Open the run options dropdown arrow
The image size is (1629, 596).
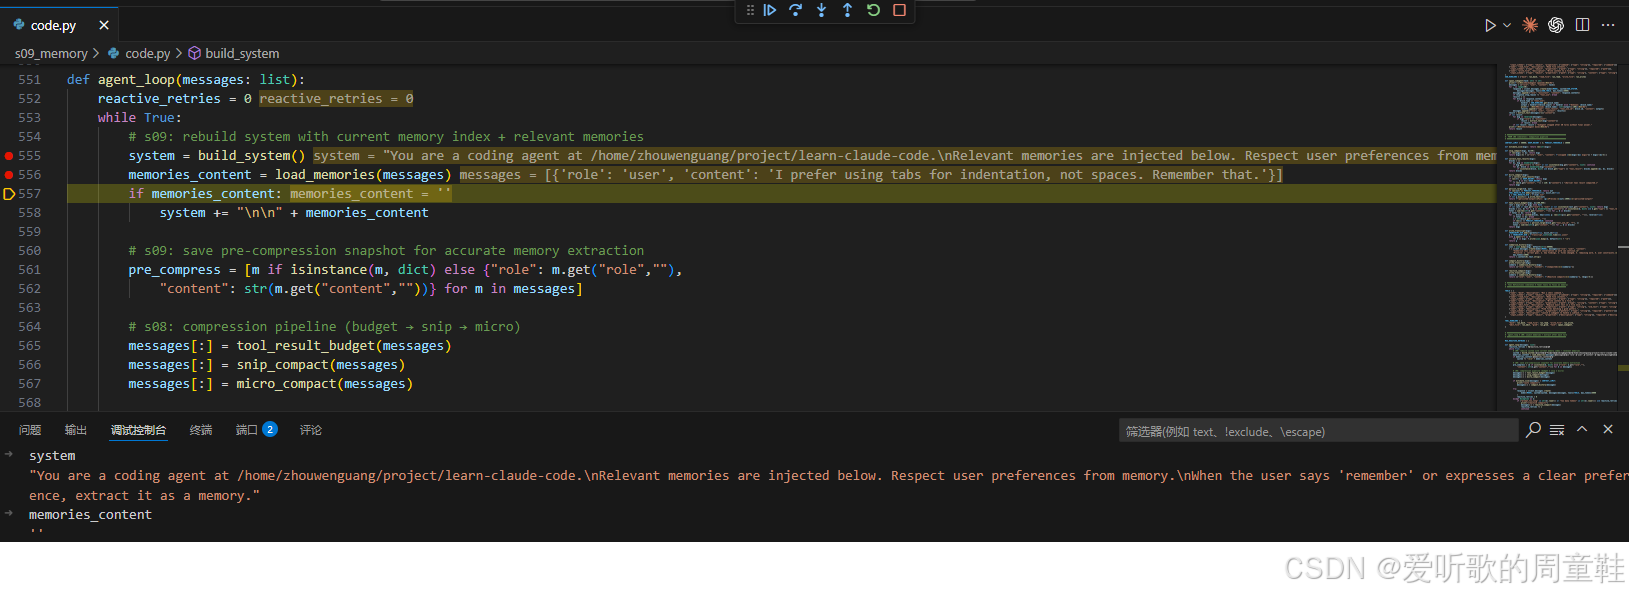point(1507,25)
